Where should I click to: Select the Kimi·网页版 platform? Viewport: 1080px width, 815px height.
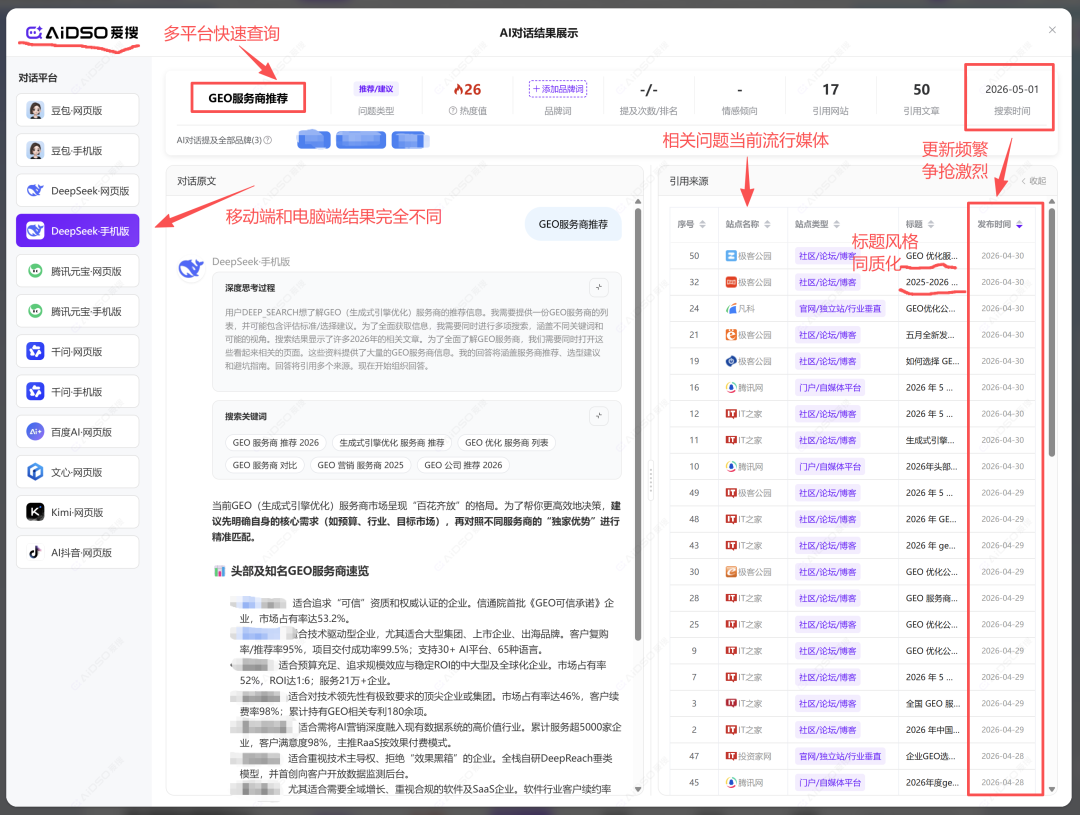(x=77, y=512)
